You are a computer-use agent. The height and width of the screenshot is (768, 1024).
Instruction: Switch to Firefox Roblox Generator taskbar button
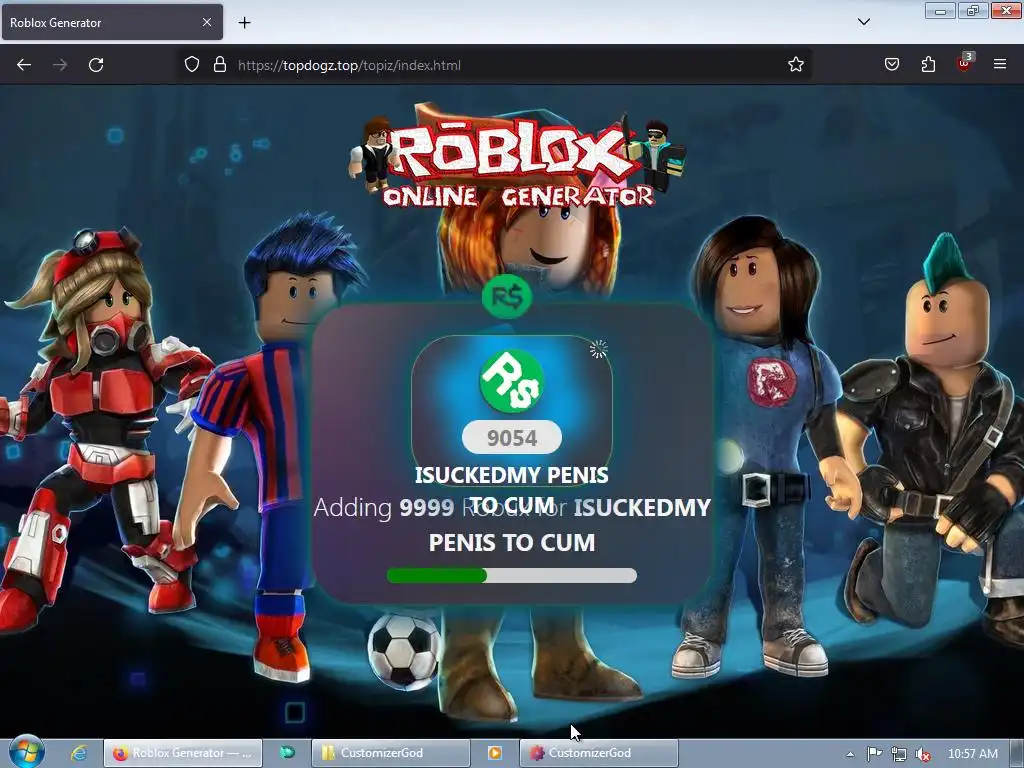(x=183, y=753)
